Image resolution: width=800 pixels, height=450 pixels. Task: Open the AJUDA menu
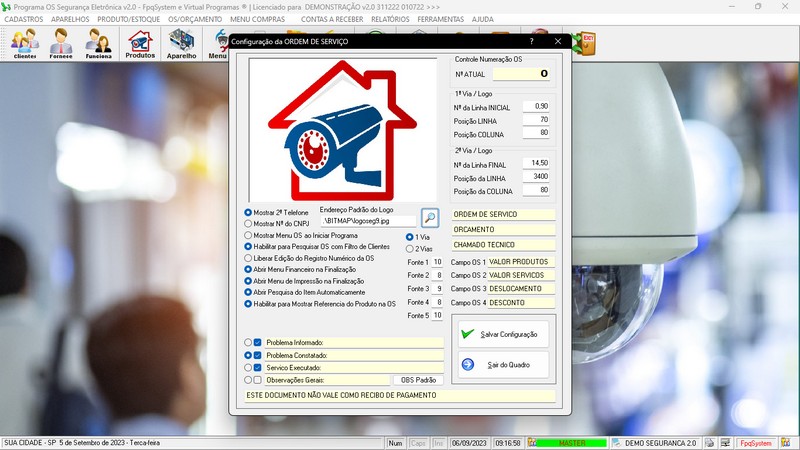click(482, 19)
